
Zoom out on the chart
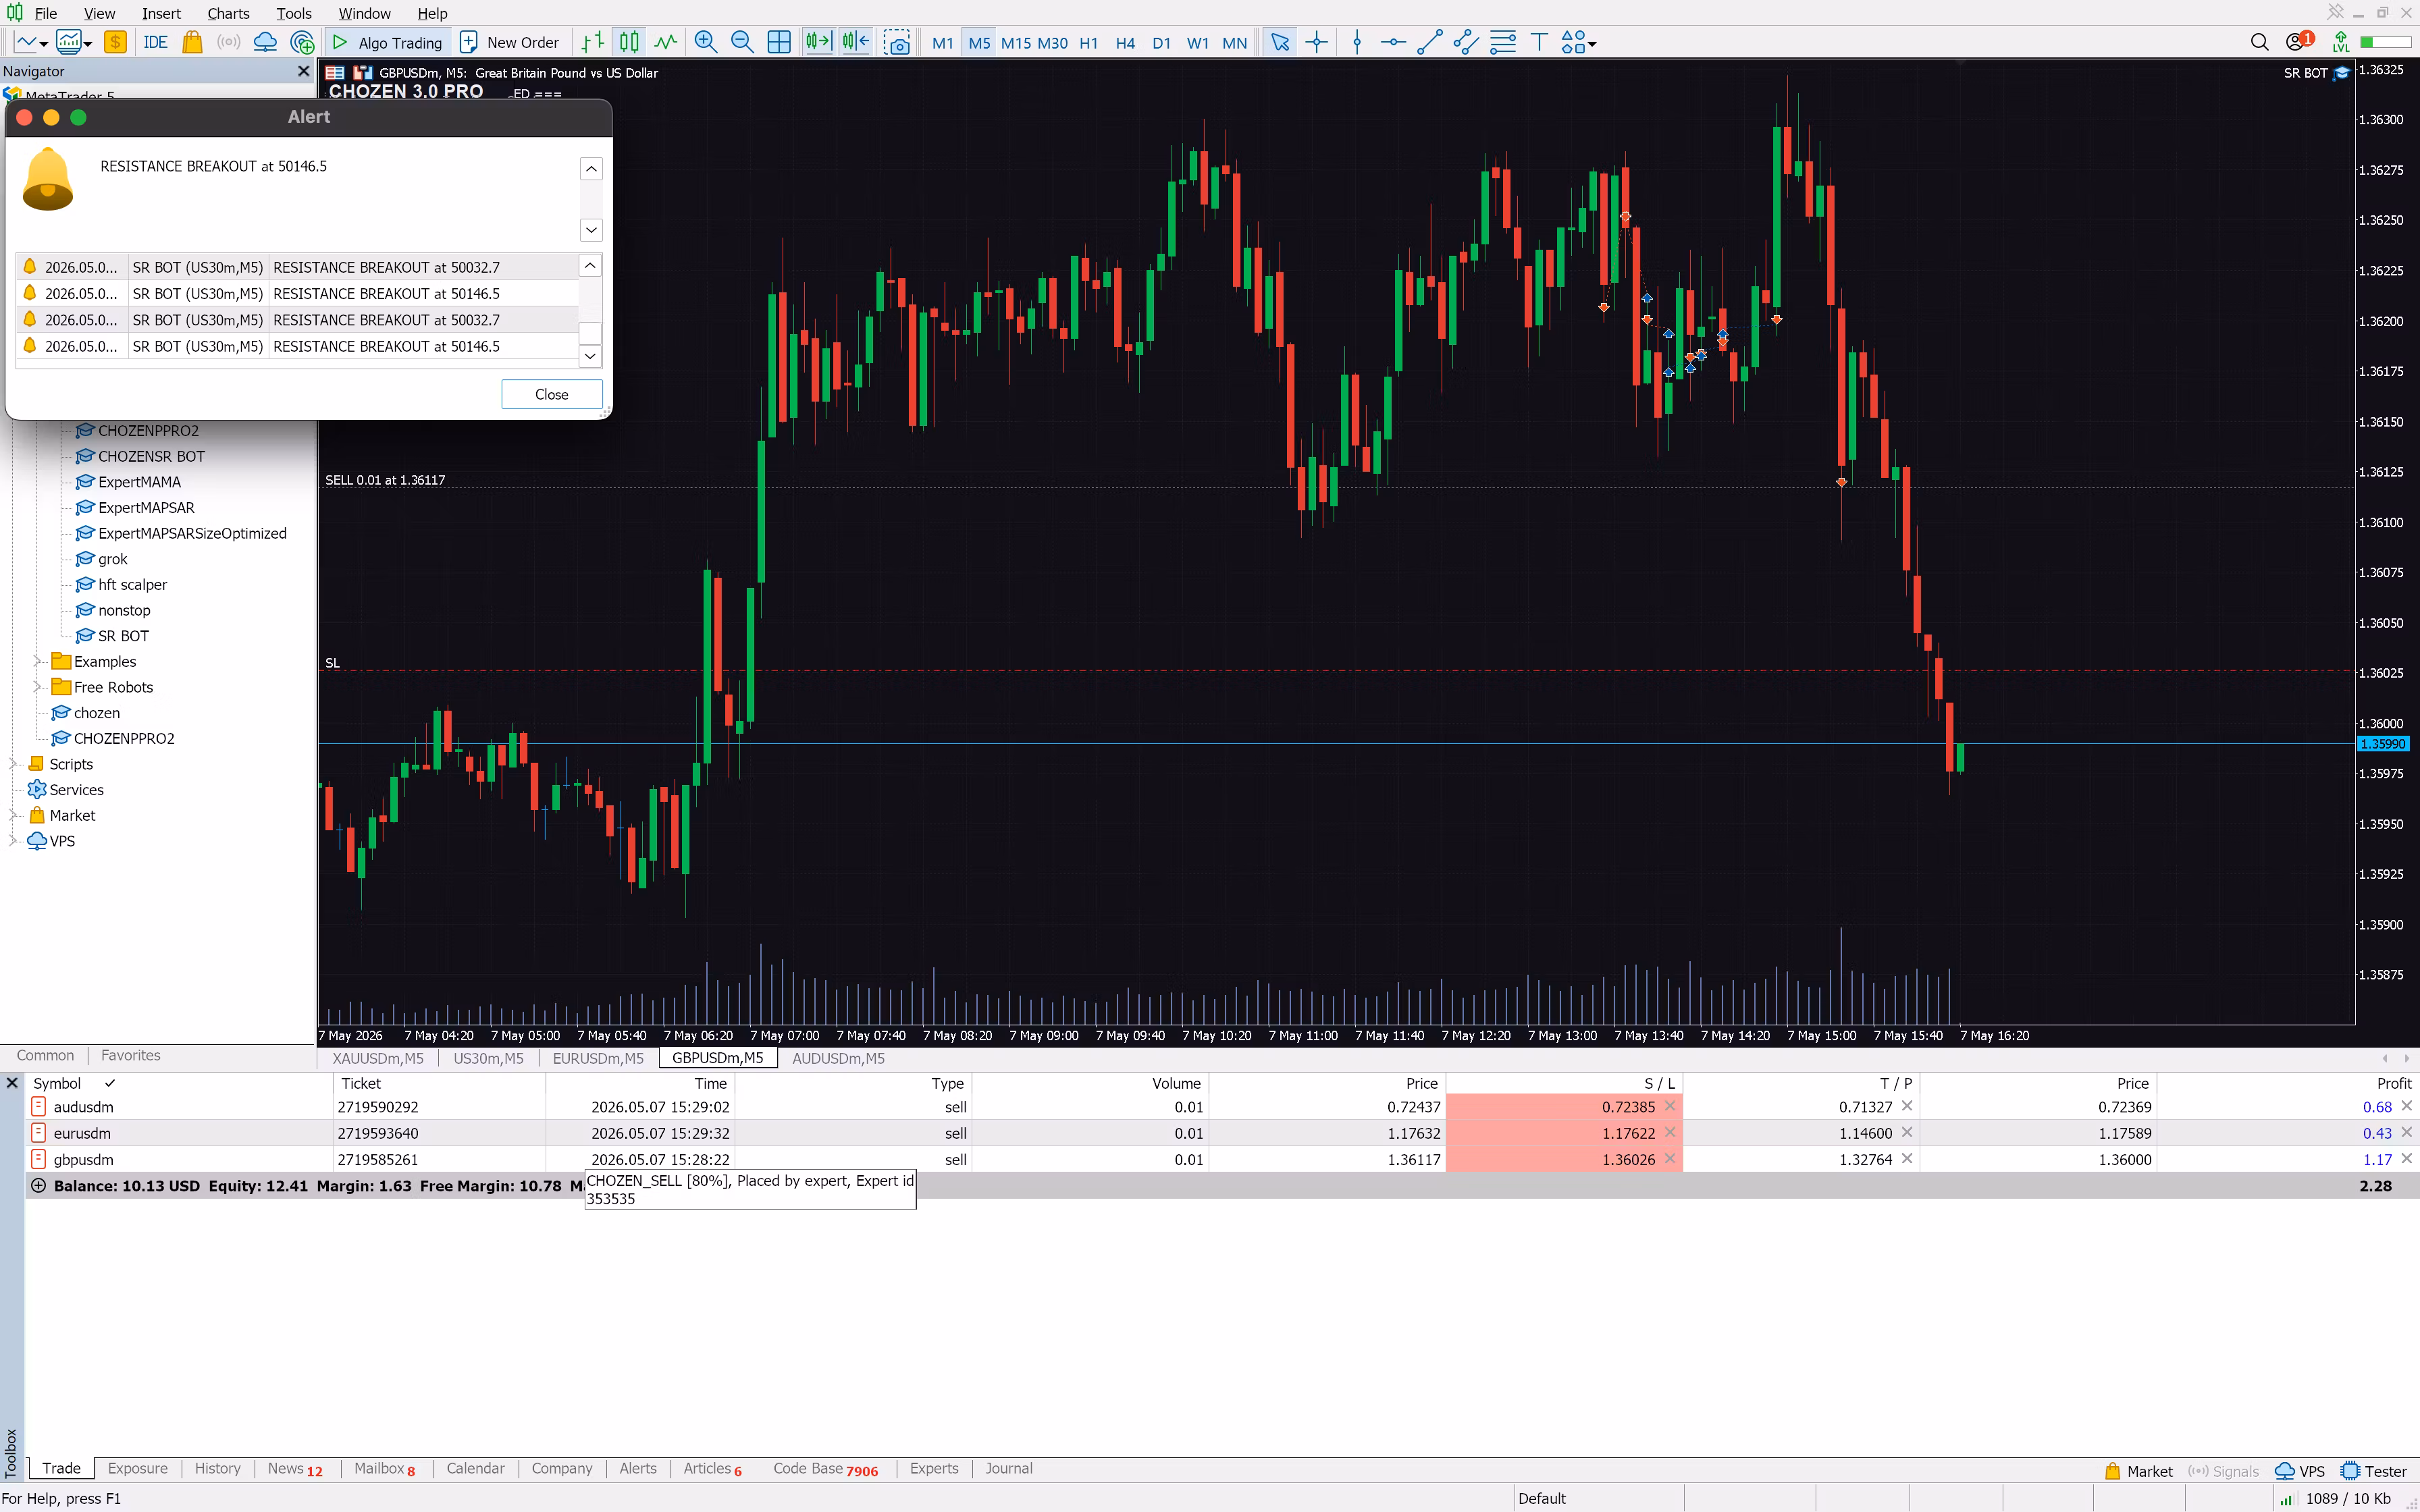(x=742, y=42)
